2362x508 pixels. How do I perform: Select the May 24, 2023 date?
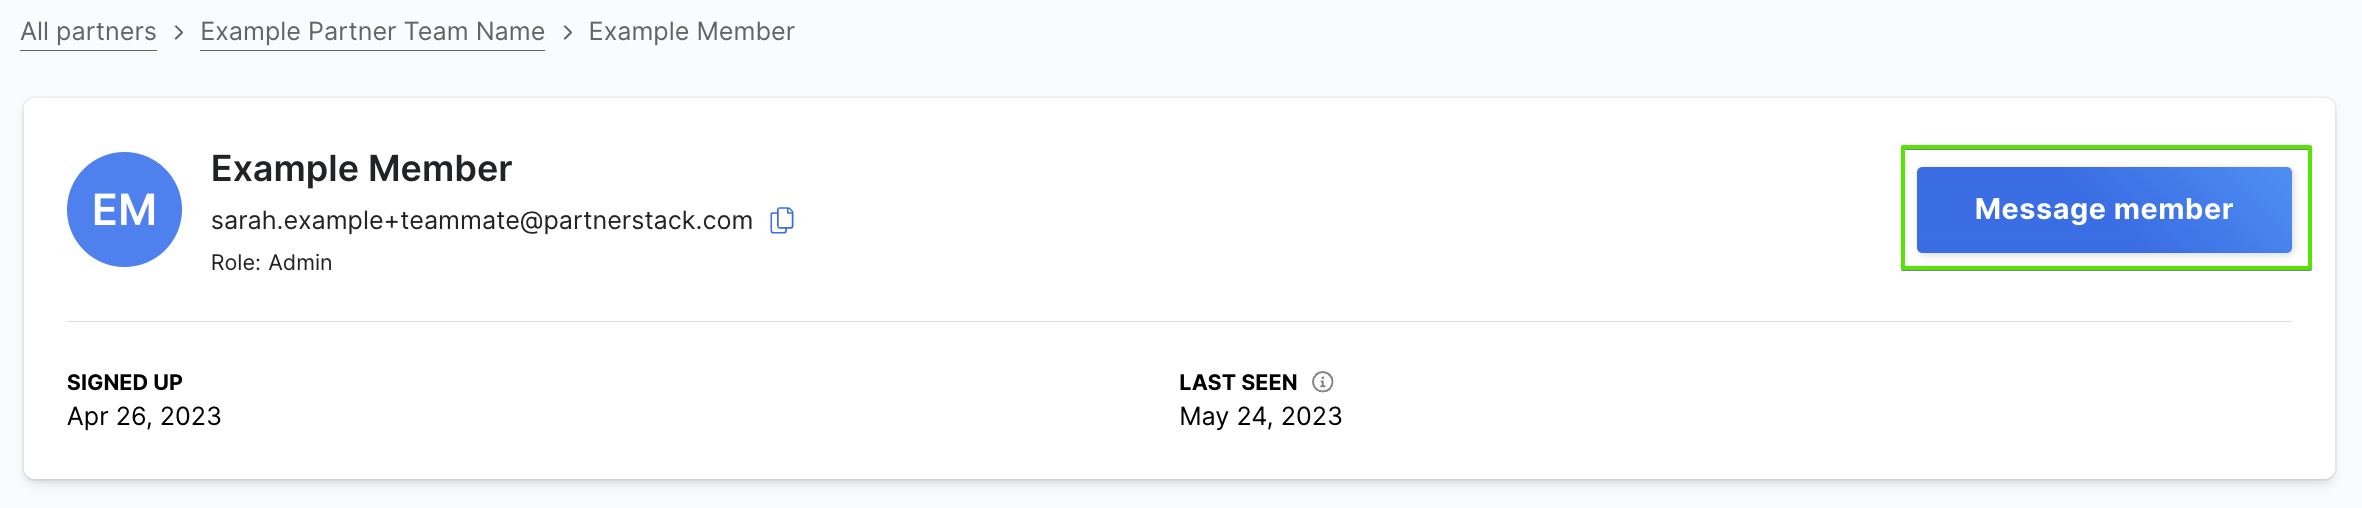pyautogui.click(x=1261, y=416)
